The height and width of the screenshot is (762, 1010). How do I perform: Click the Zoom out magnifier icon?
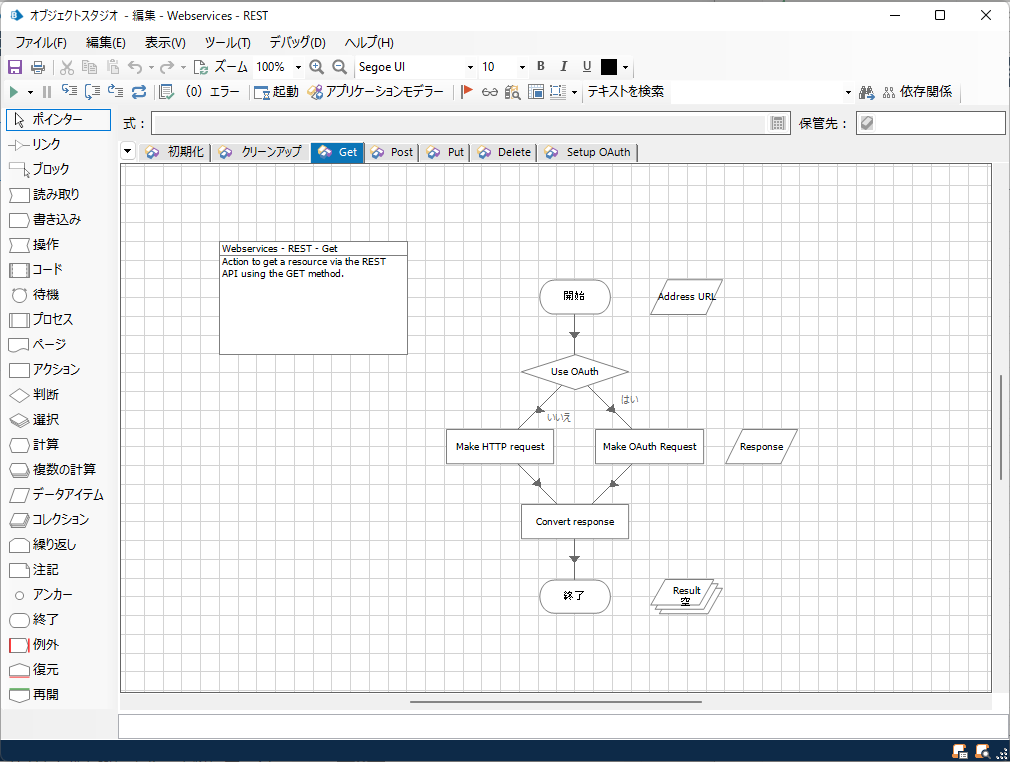pos(339,67)
